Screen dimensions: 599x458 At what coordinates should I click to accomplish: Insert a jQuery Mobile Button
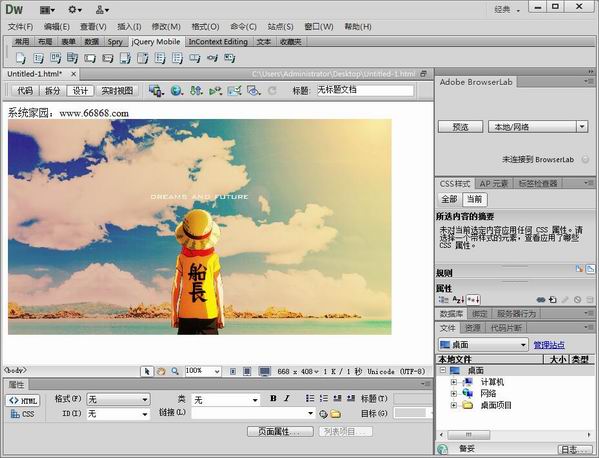click(x=195, y=58)
